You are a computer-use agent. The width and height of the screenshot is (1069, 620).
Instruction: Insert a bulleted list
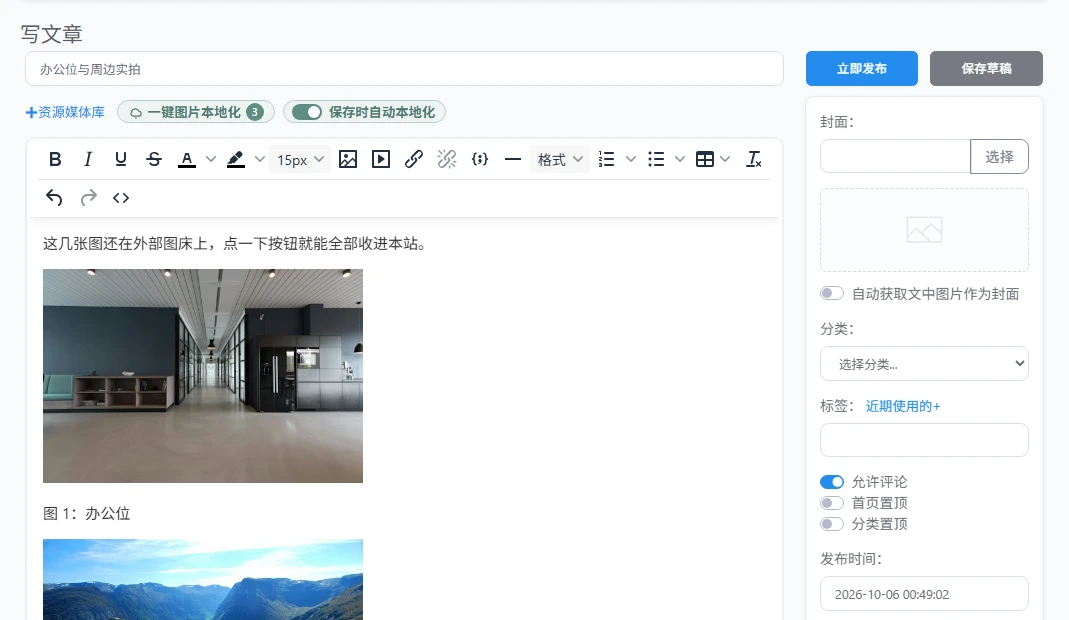click(656, 160)
